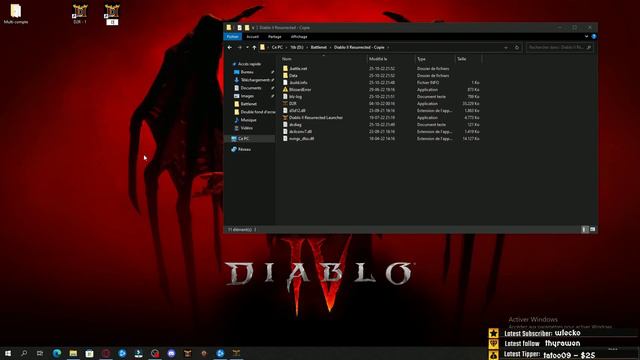Go forward with the right arrow
Viewport: 640px width, 360px height.
click(x=240, y=48)
